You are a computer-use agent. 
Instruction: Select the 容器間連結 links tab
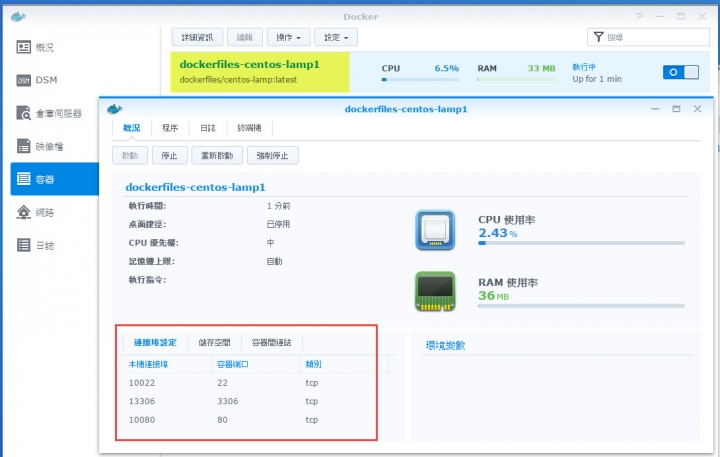coord(271,342)
